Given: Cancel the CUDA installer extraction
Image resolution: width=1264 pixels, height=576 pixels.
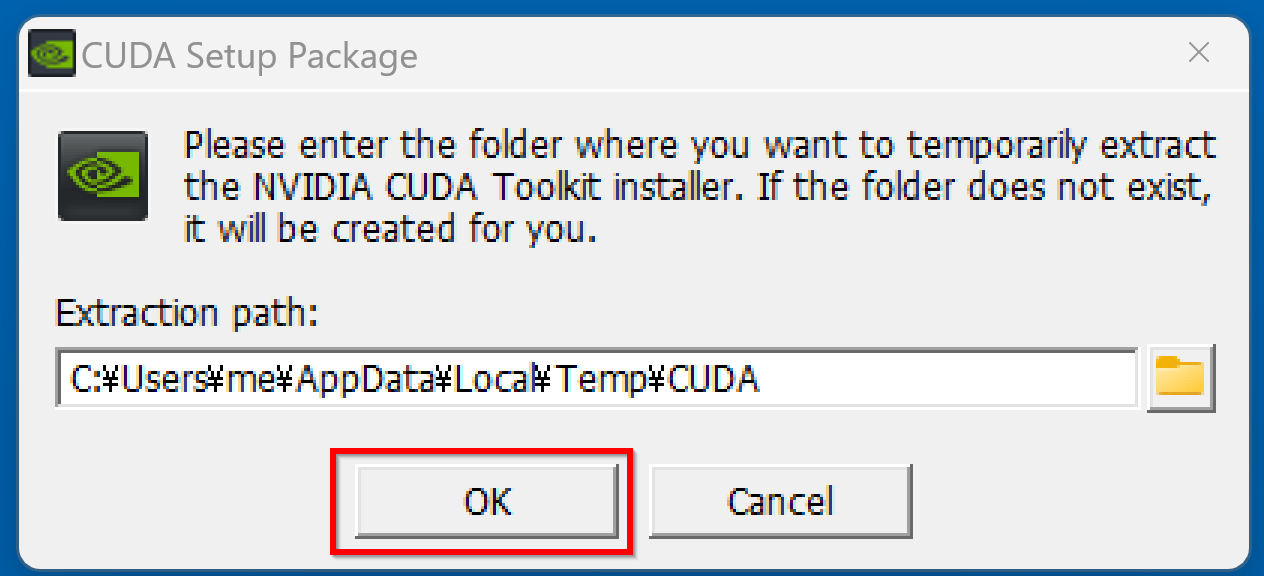Looking at the screenshot, I should click(x=780, y=500).
